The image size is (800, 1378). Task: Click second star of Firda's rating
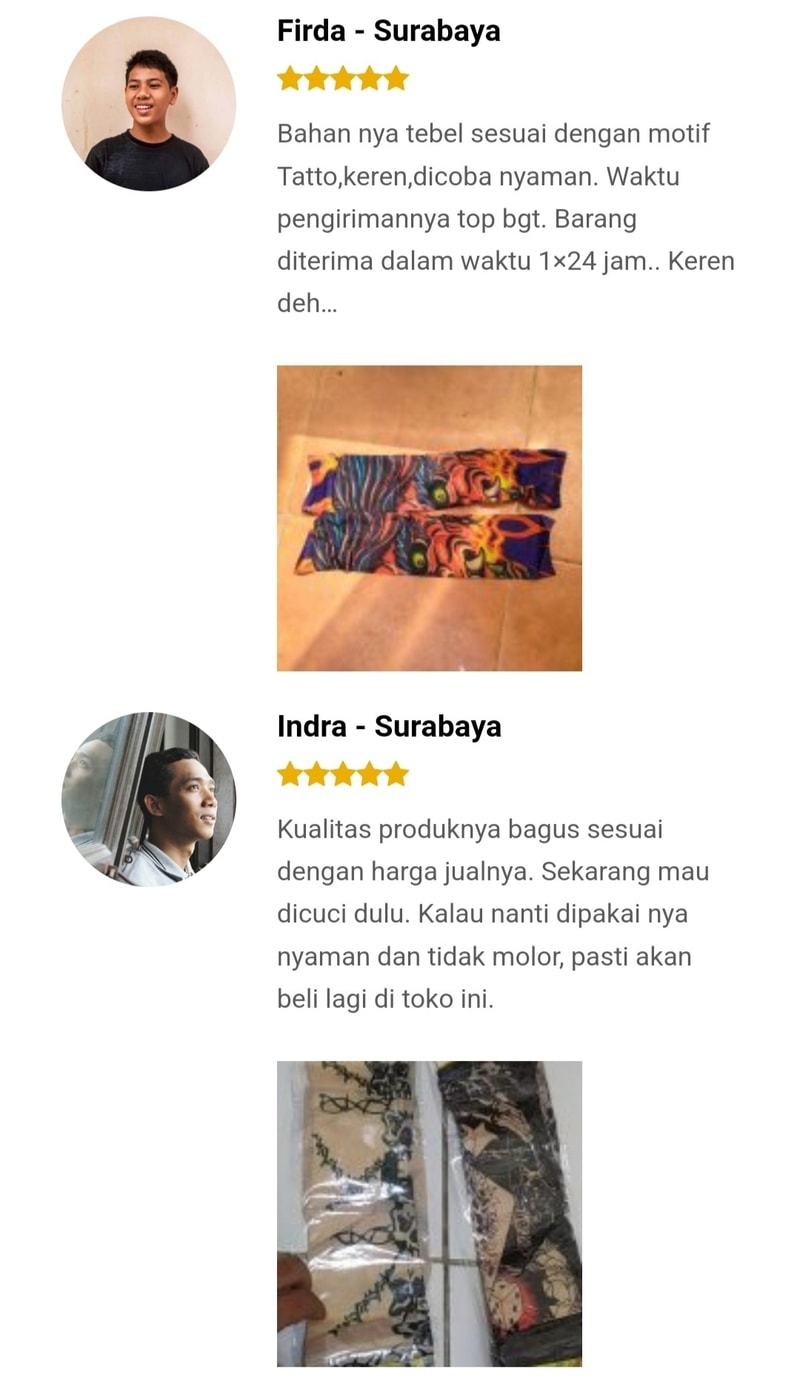click(316, 78)
